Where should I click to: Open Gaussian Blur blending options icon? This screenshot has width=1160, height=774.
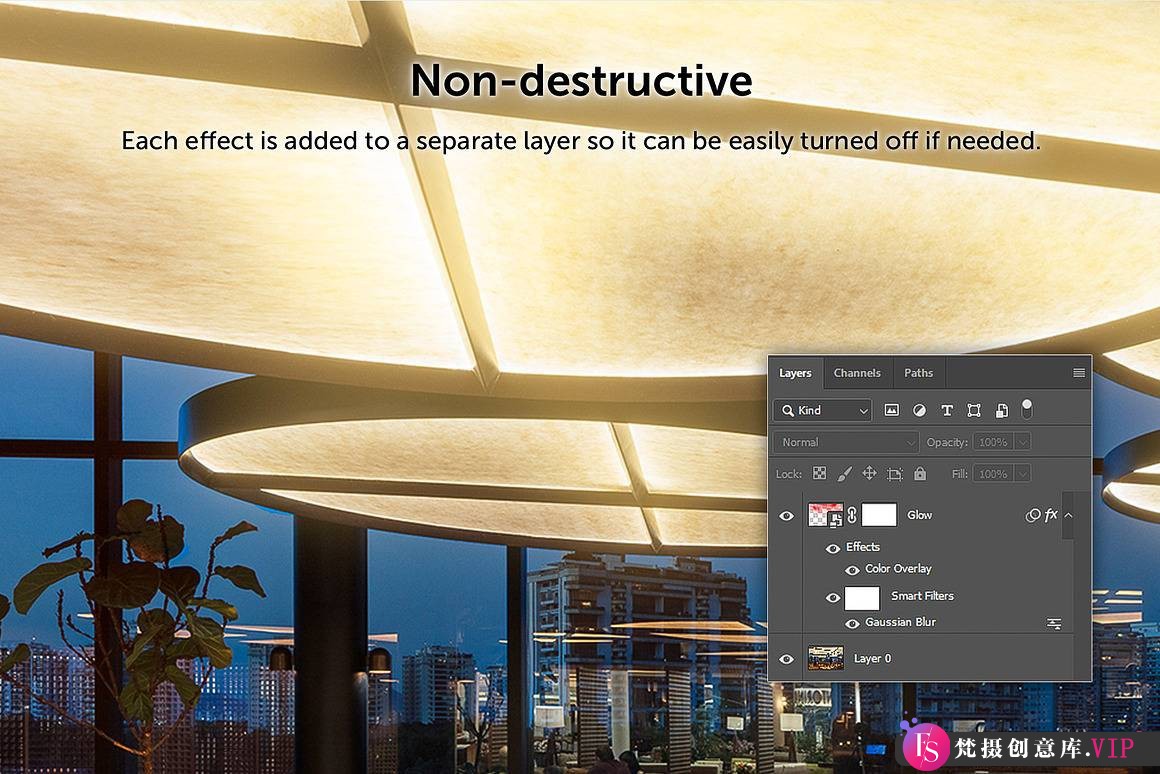[x=1054, y=624]
